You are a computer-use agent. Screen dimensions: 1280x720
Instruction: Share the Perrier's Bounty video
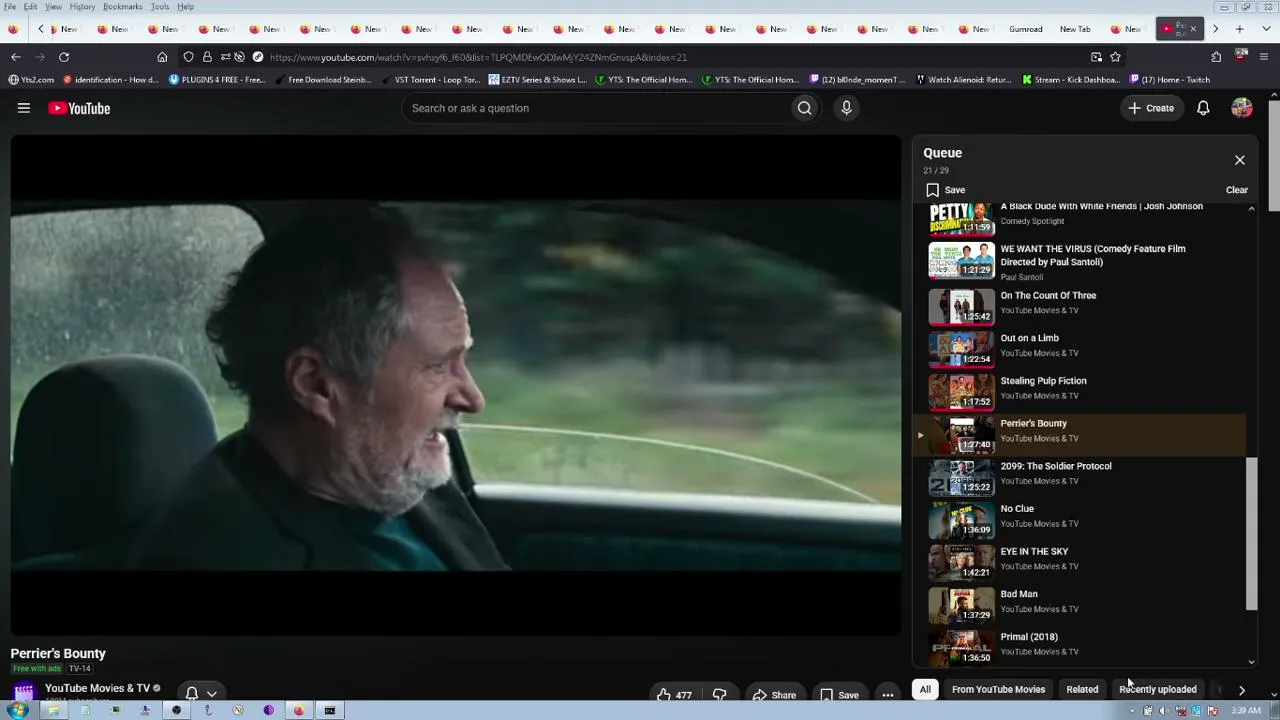coord(774,695)
